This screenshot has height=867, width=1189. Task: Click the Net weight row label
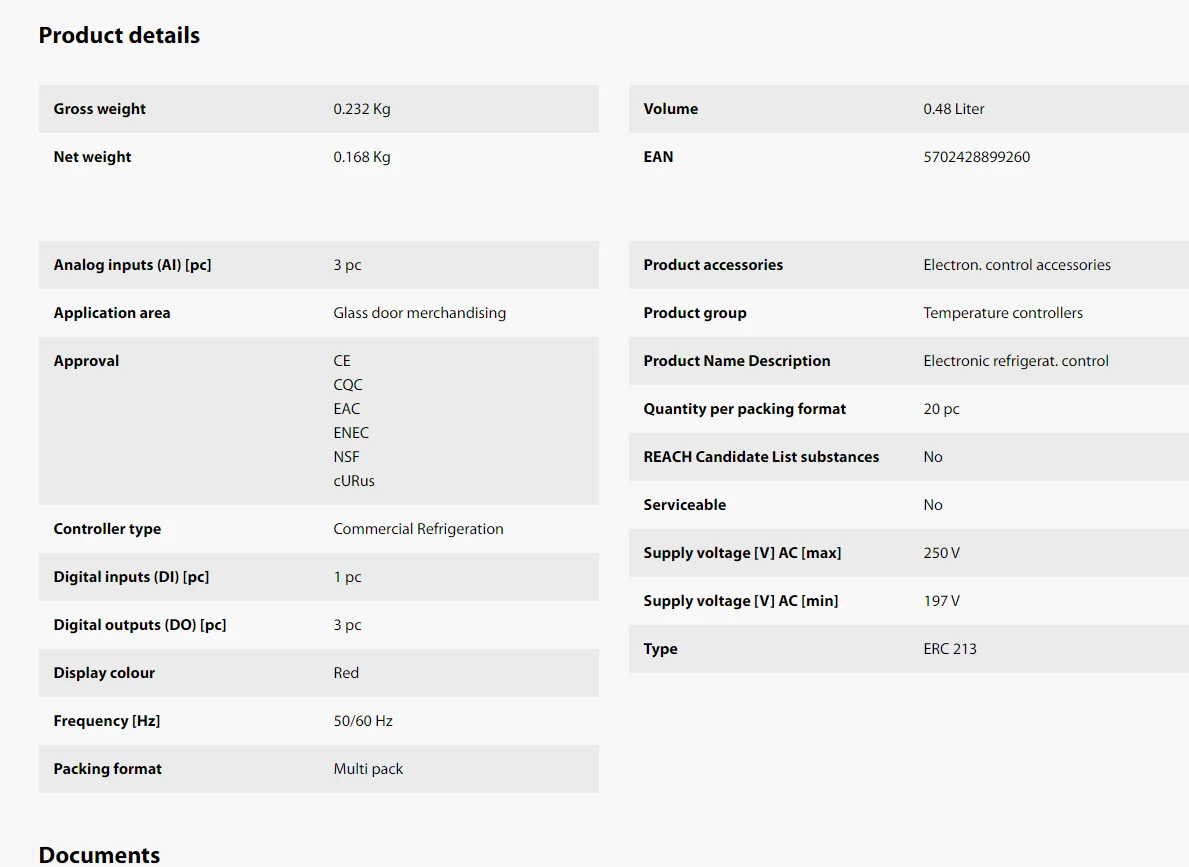[x=92, y=157]
